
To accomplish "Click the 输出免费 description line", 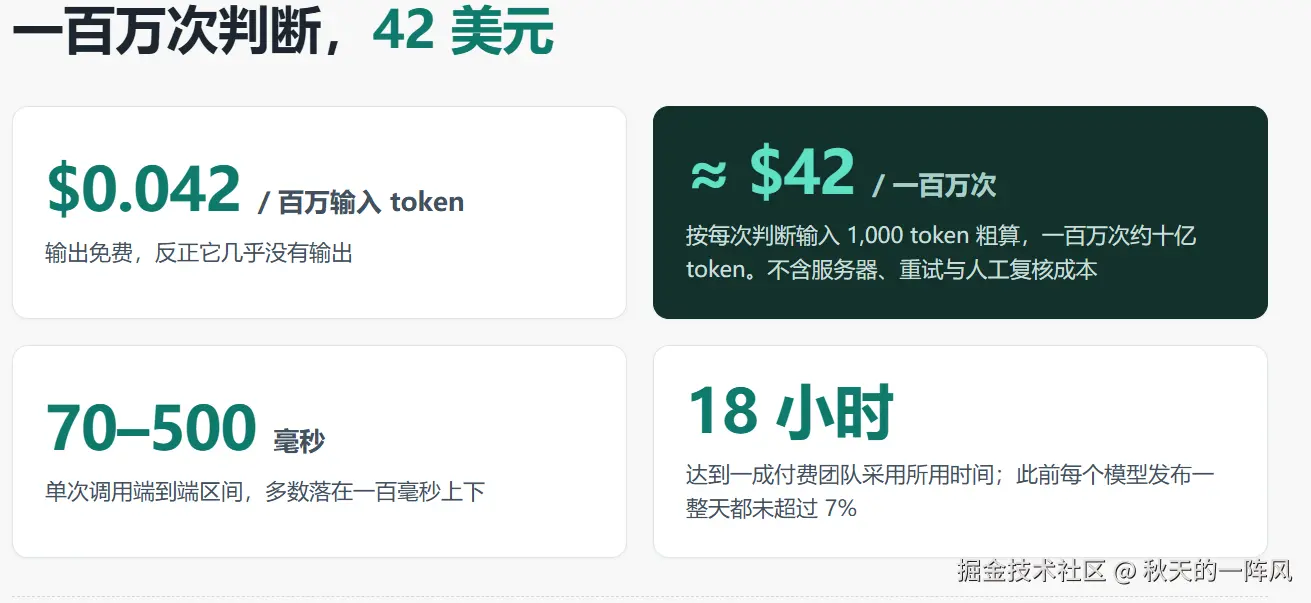I will (x=199, y=253).
